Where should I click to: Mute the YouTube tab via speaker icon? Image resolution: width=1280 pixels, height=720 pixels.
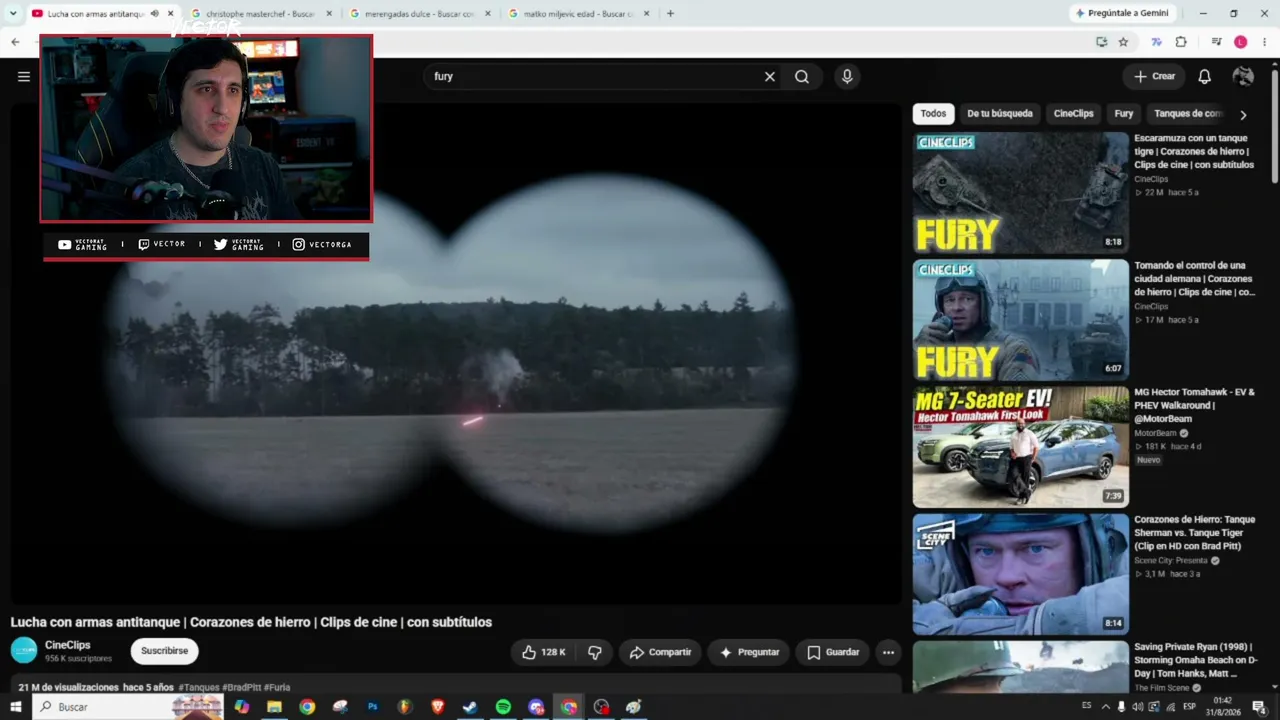click(154, 14)
